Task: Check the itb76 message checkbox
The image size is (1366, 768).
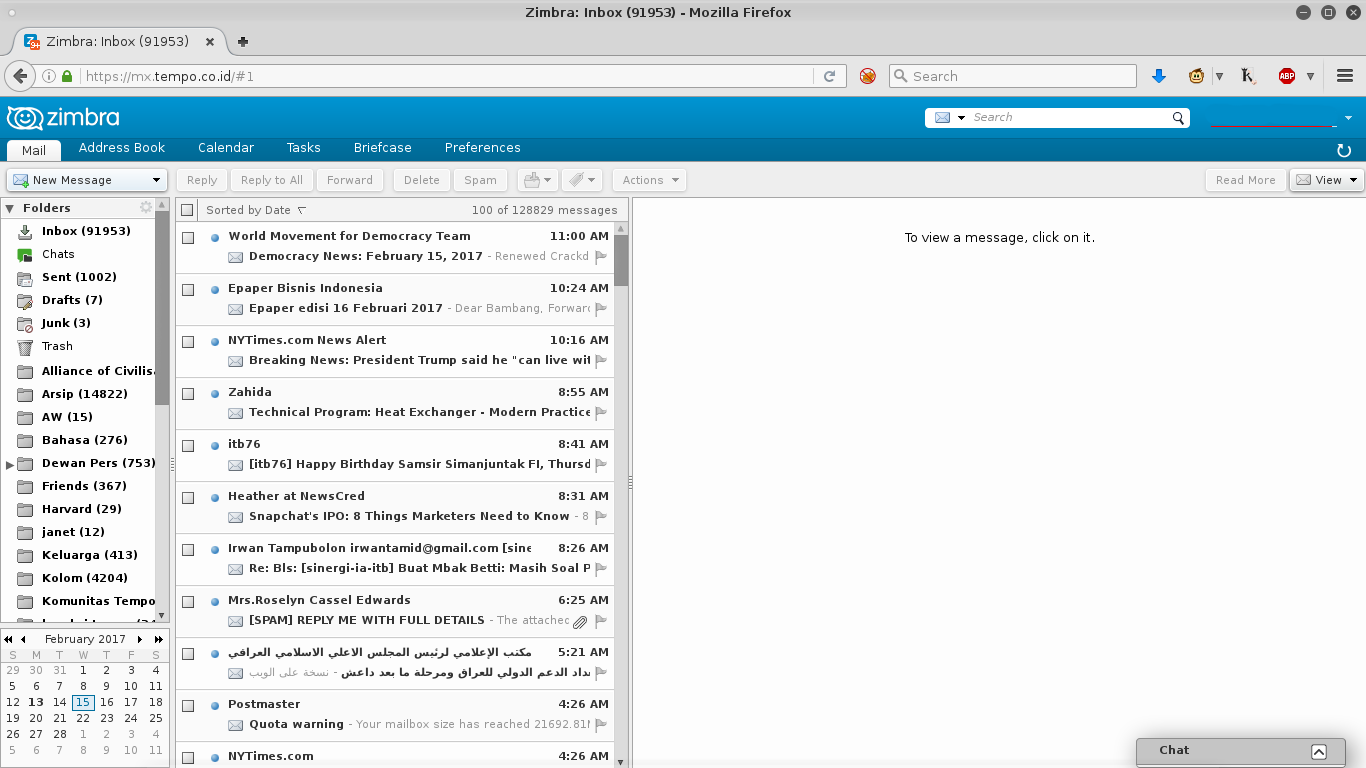Action: (x=188, y=446)
